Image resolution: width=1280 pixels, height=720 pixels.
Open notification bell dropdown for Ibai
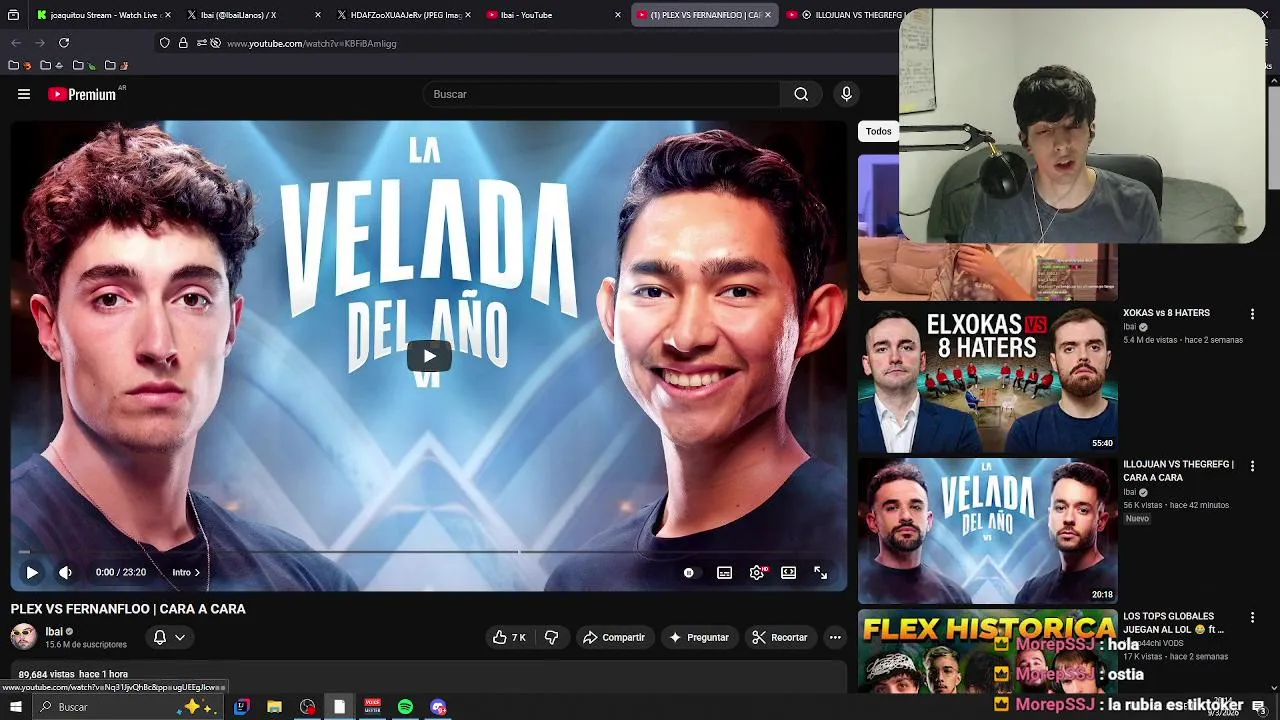tap(169, 637)
